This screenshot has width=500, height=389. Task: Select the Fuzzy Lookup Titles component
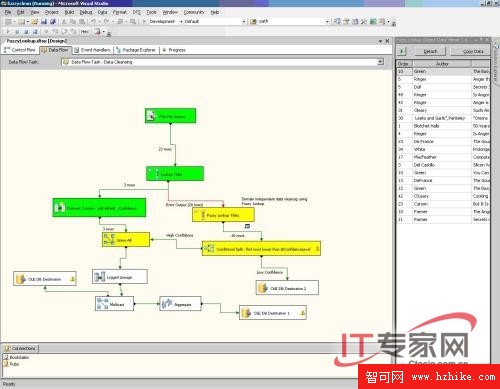tap(223, 215)
